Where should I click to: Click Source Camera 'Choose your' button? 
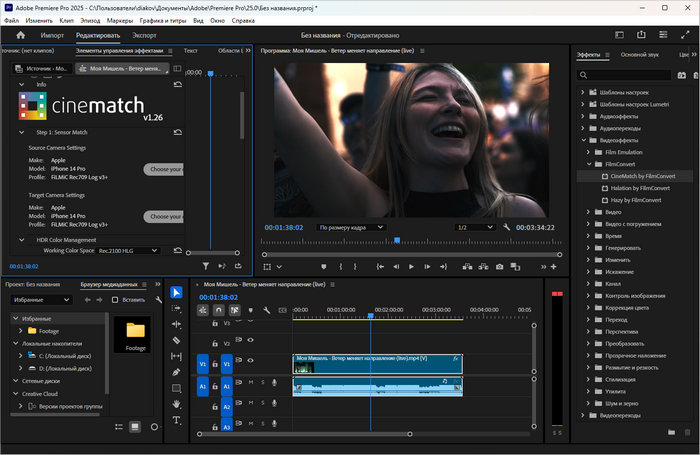[x=164, y=169]
